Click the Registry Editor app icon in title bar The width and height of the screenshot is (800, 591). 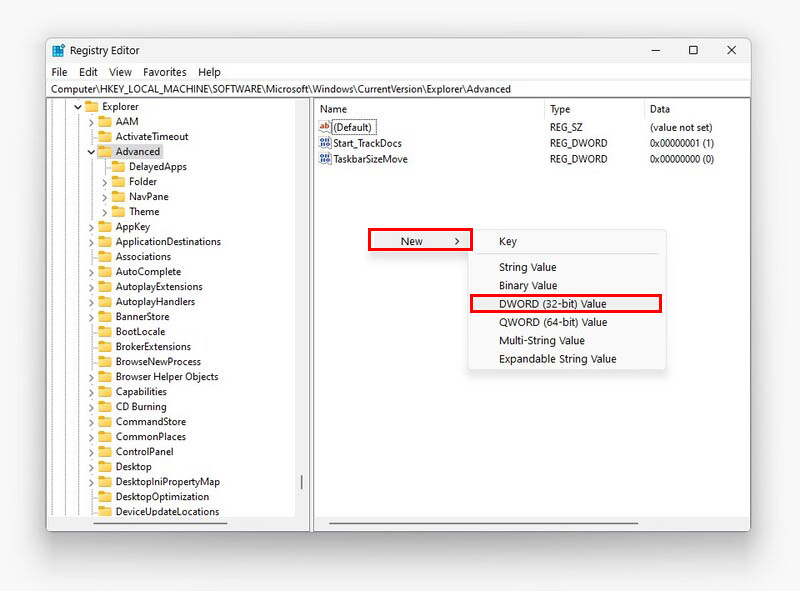click(x=59, y=51)
